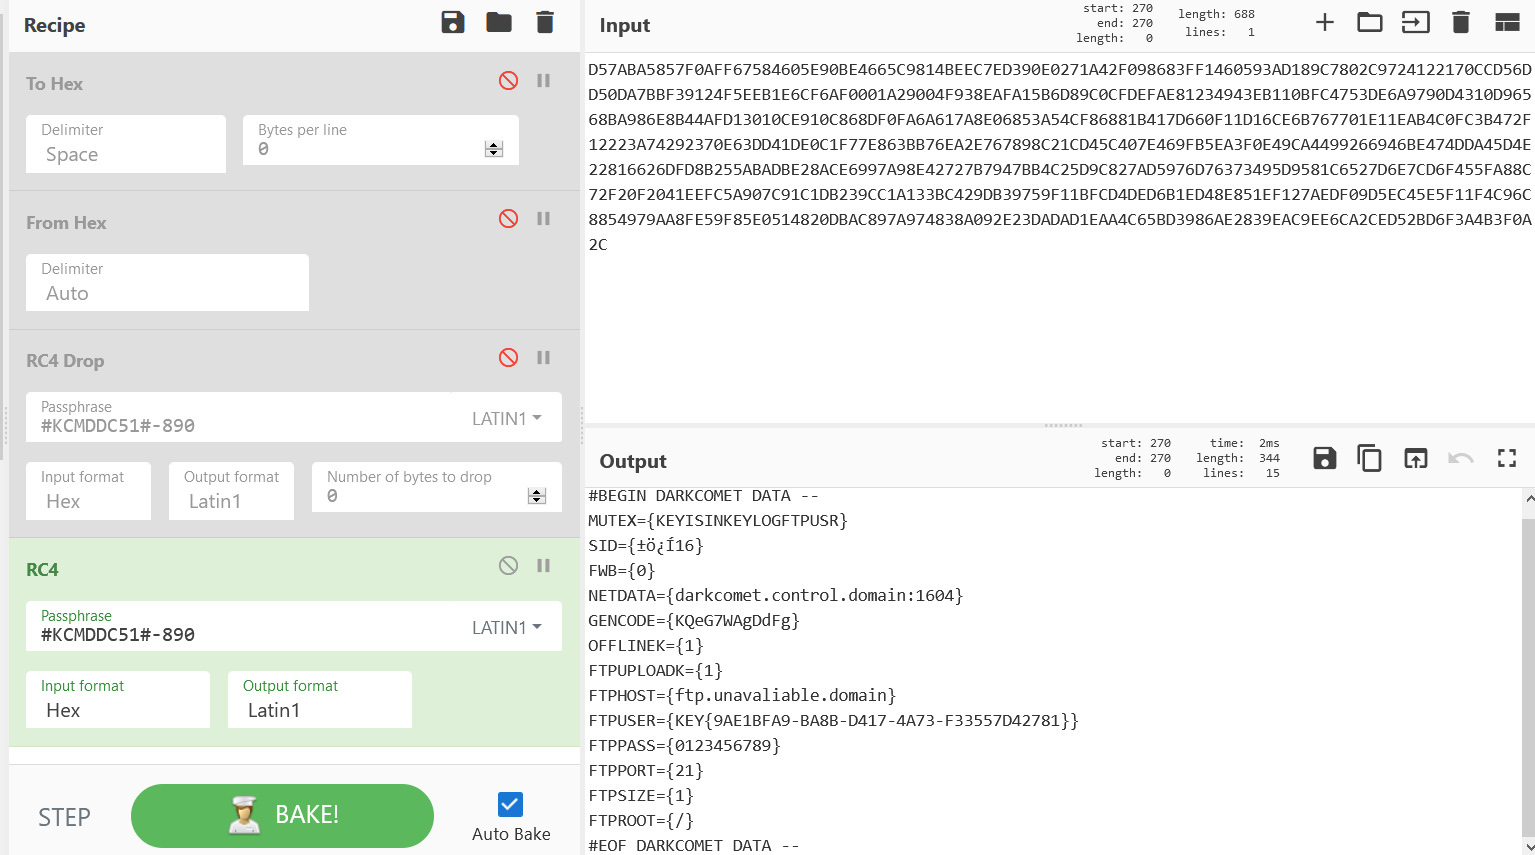This screenshot has width=1535, height=855.
Task: Disable the RC4 Drop operation
Action: tap(509, 358)
